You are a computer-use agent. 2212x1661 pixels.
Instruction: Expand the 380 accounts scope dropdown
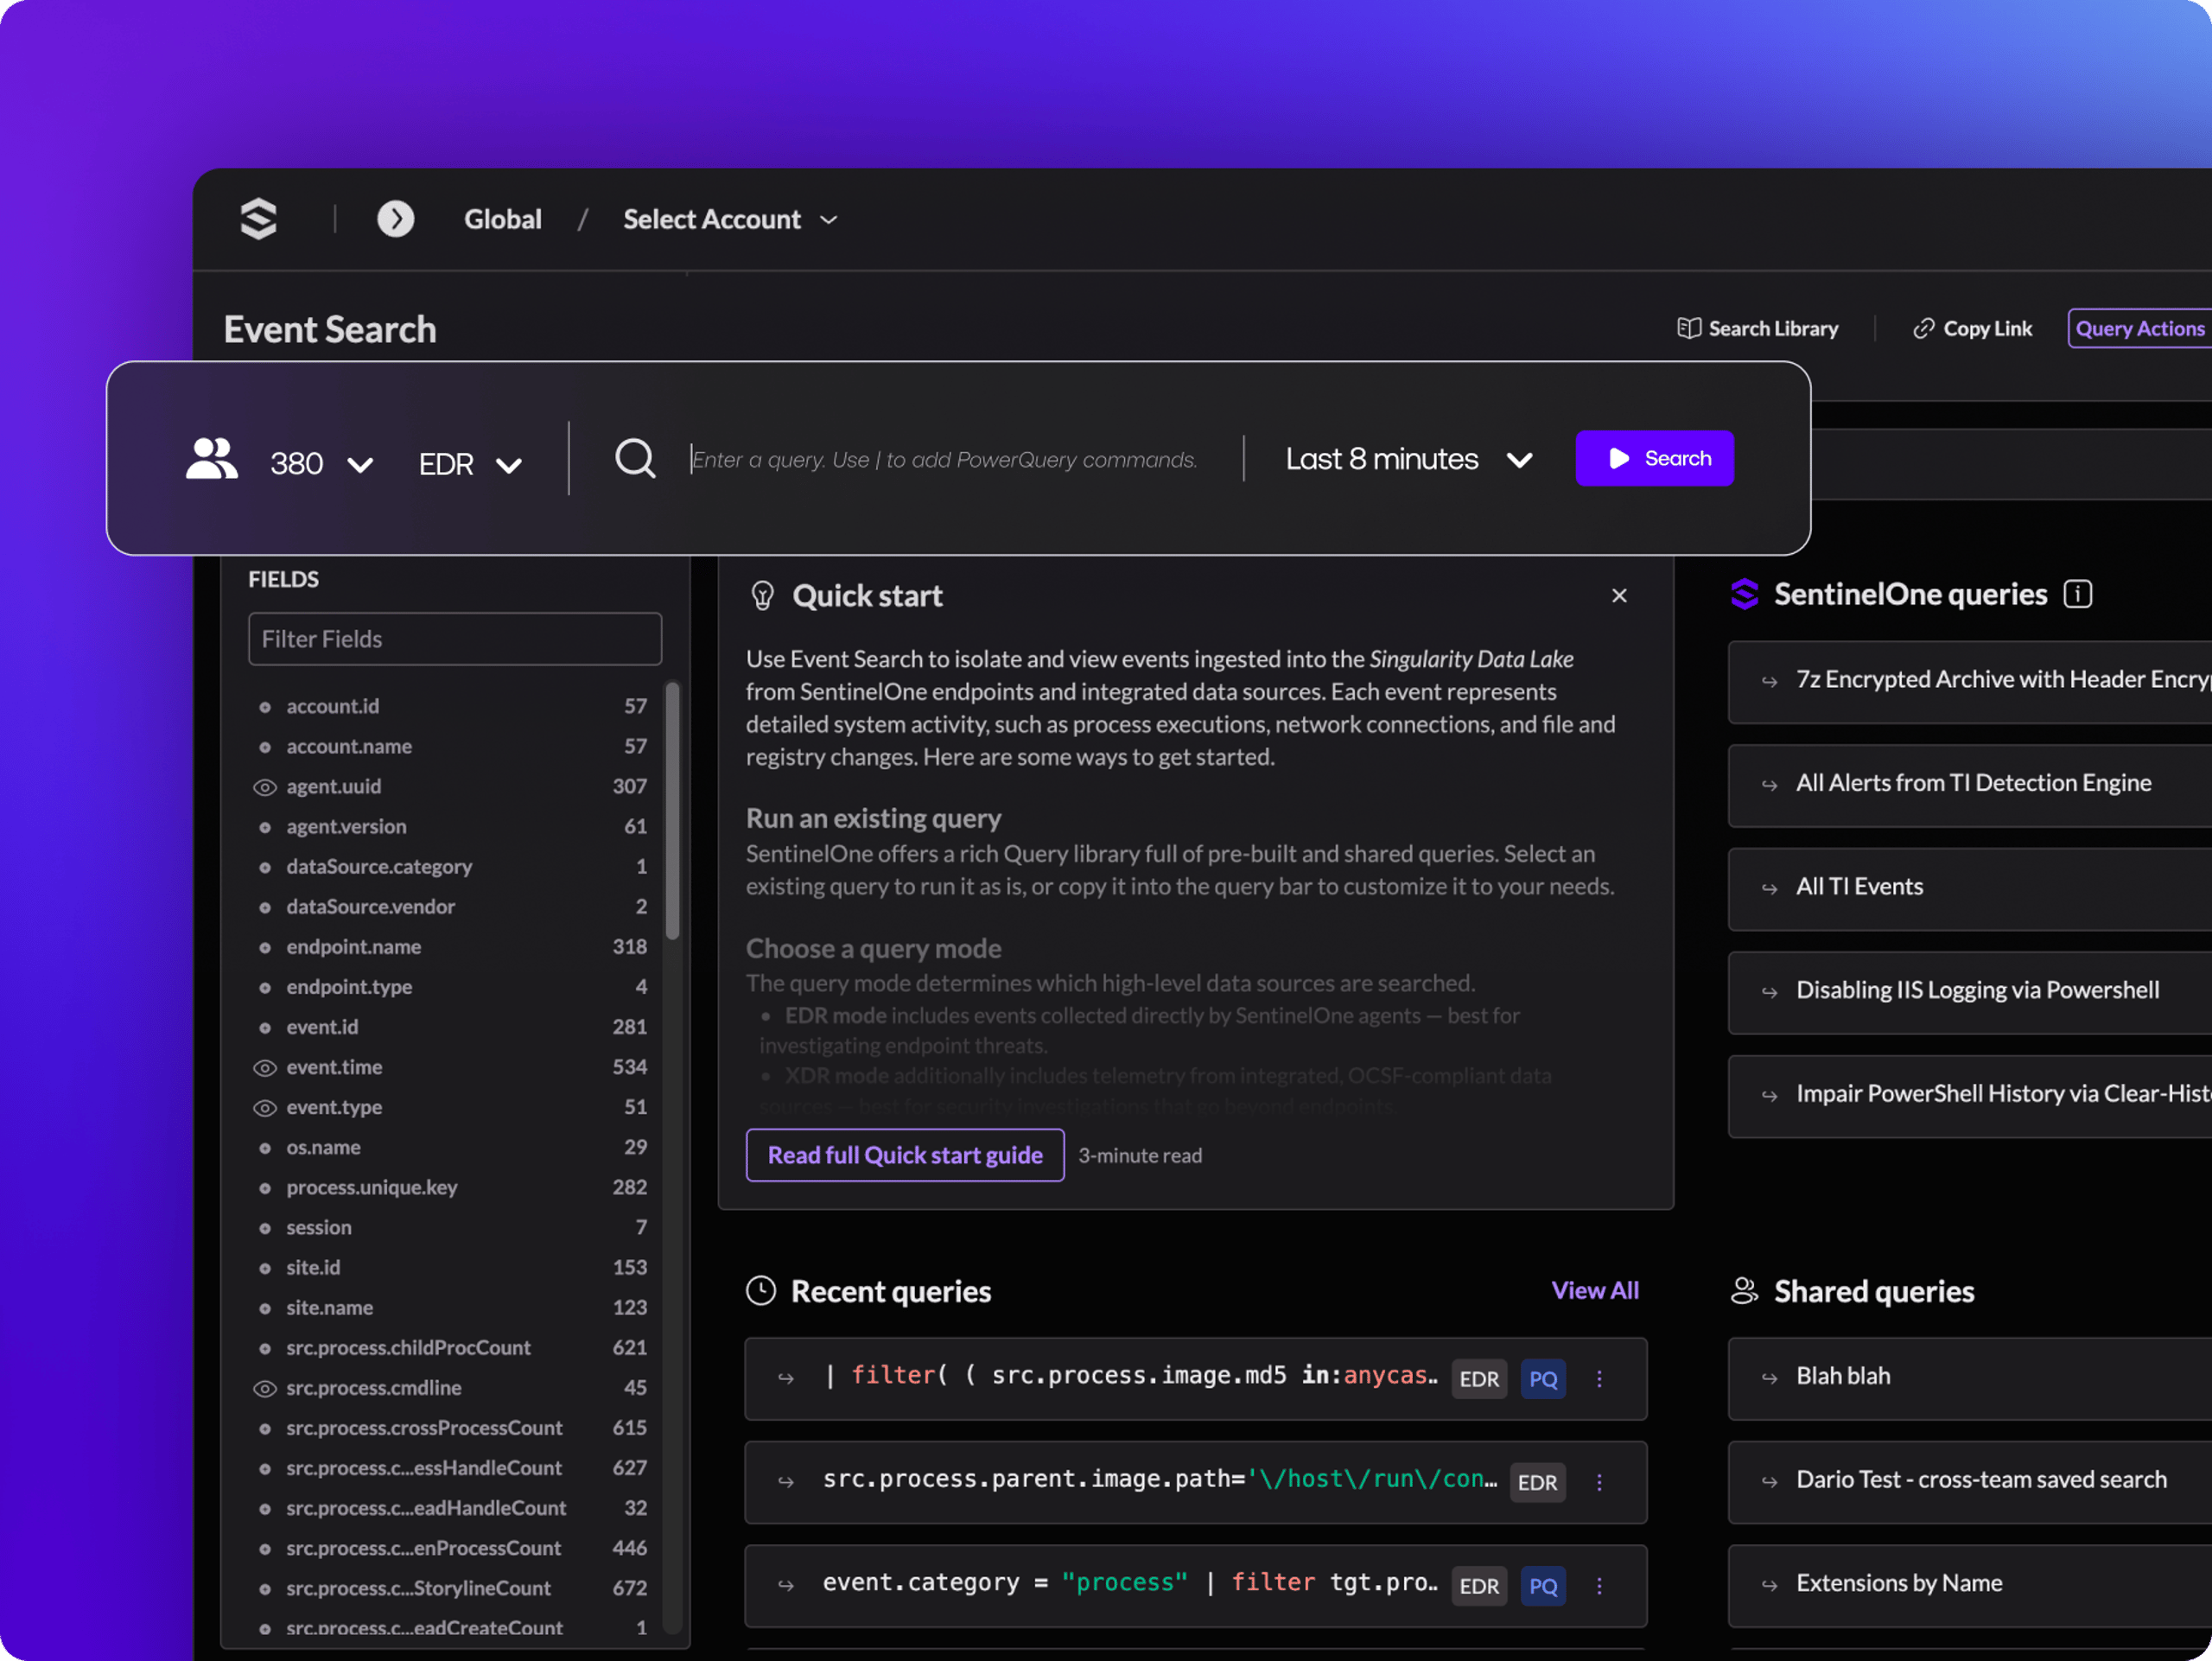click(x=322, y=464)
